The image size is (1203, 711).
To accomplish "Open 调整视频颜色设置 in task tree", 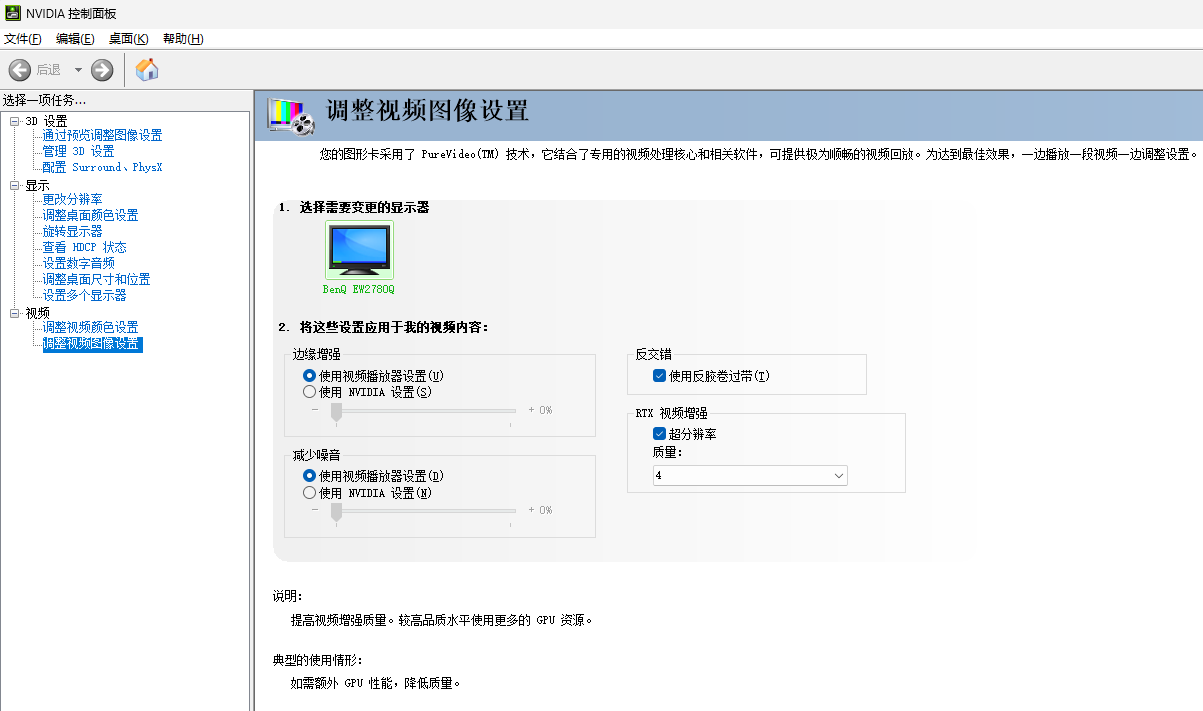I will [x=90, y=327].
